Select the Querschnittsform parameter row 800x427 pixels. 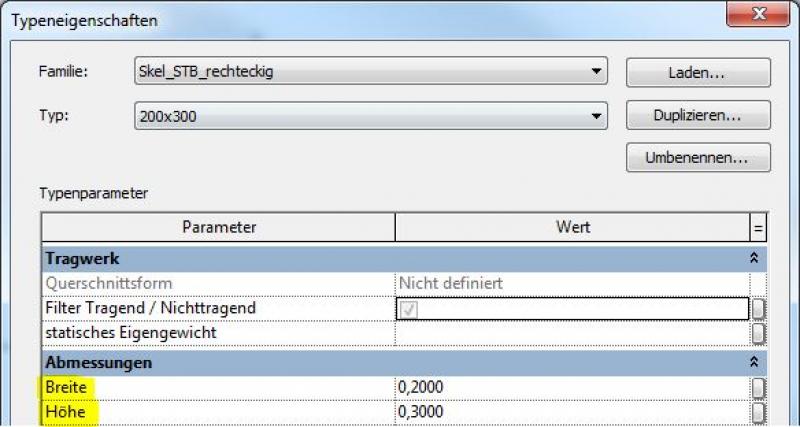219,283
